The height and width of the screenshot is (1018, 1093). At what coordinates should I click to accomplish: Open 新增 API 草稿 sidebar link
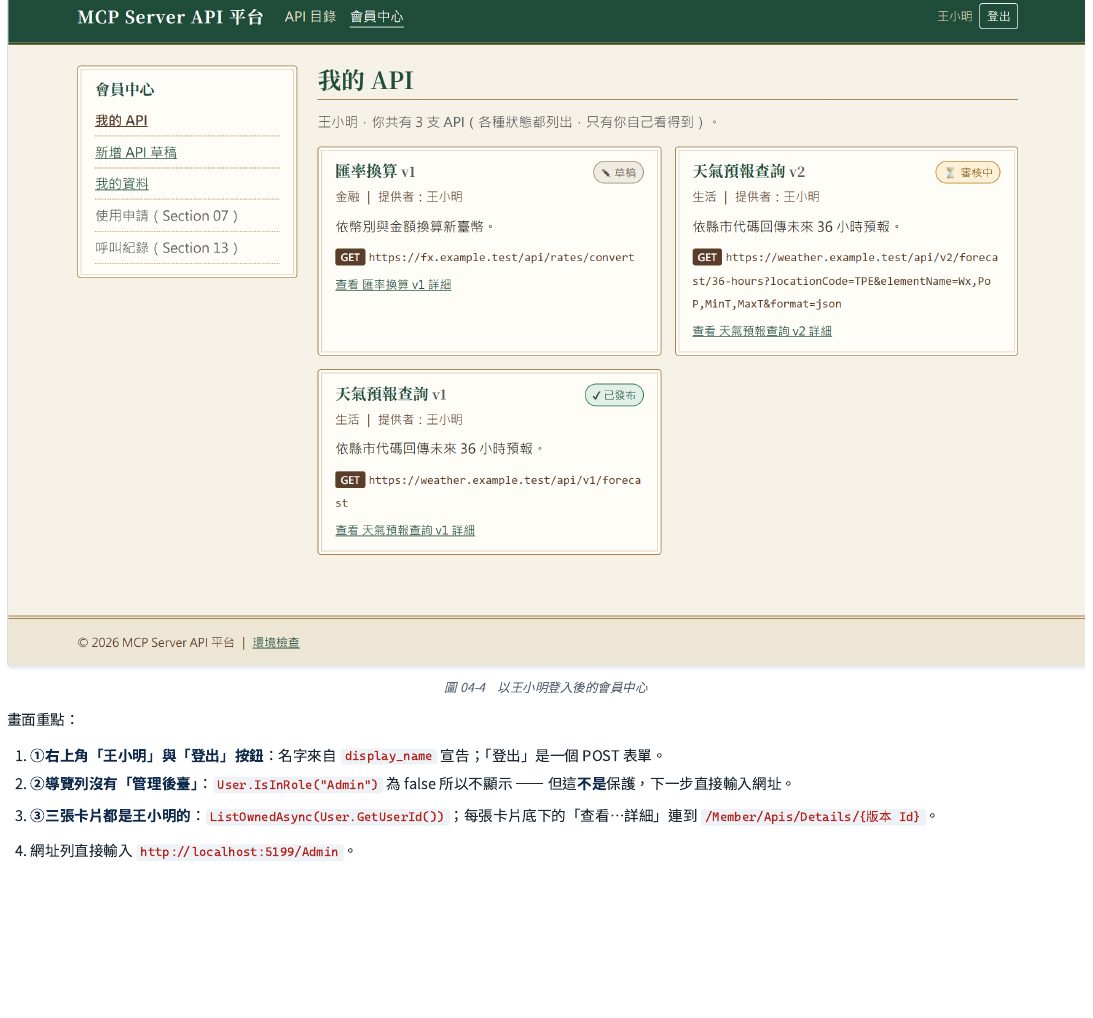(x=136, y=153)
